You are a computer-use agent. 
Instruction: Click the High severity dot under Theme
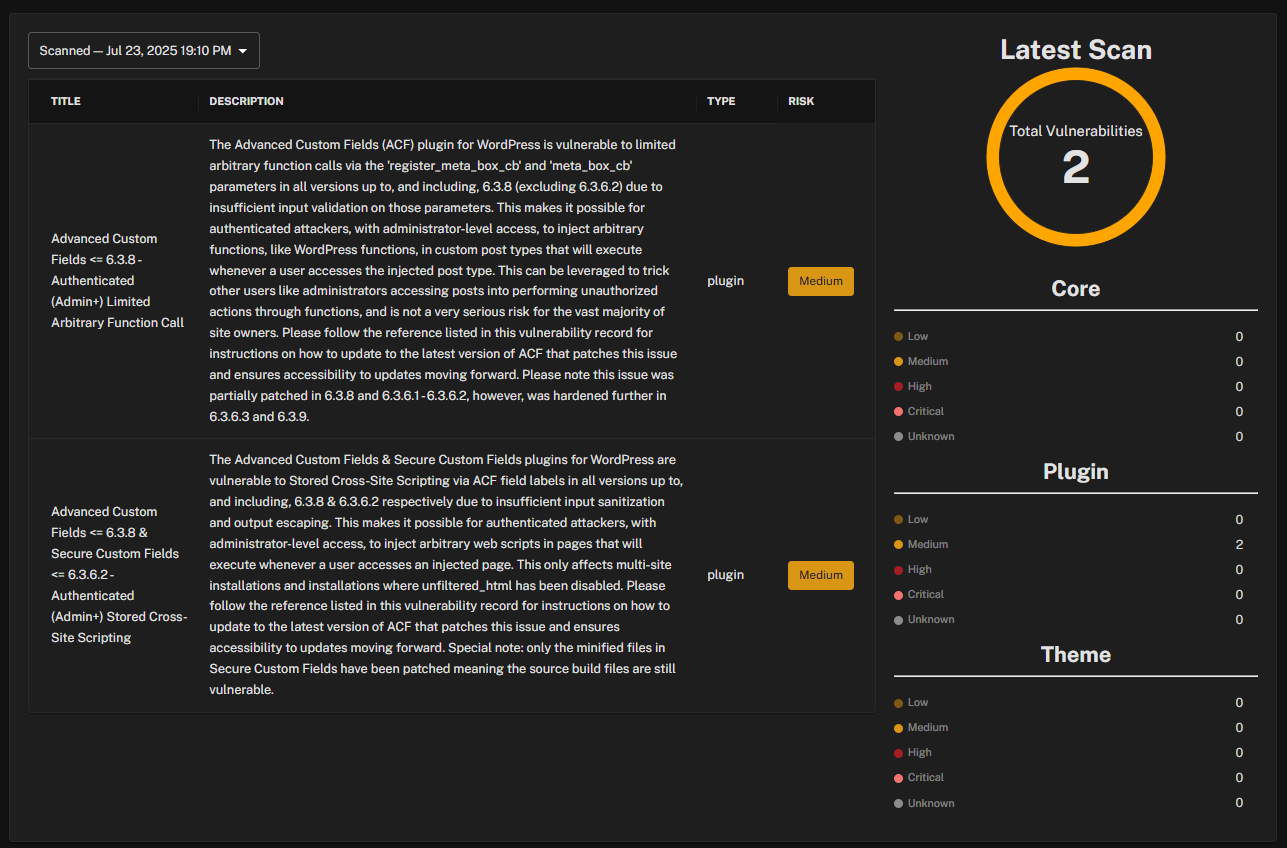[x=898, y=752]
